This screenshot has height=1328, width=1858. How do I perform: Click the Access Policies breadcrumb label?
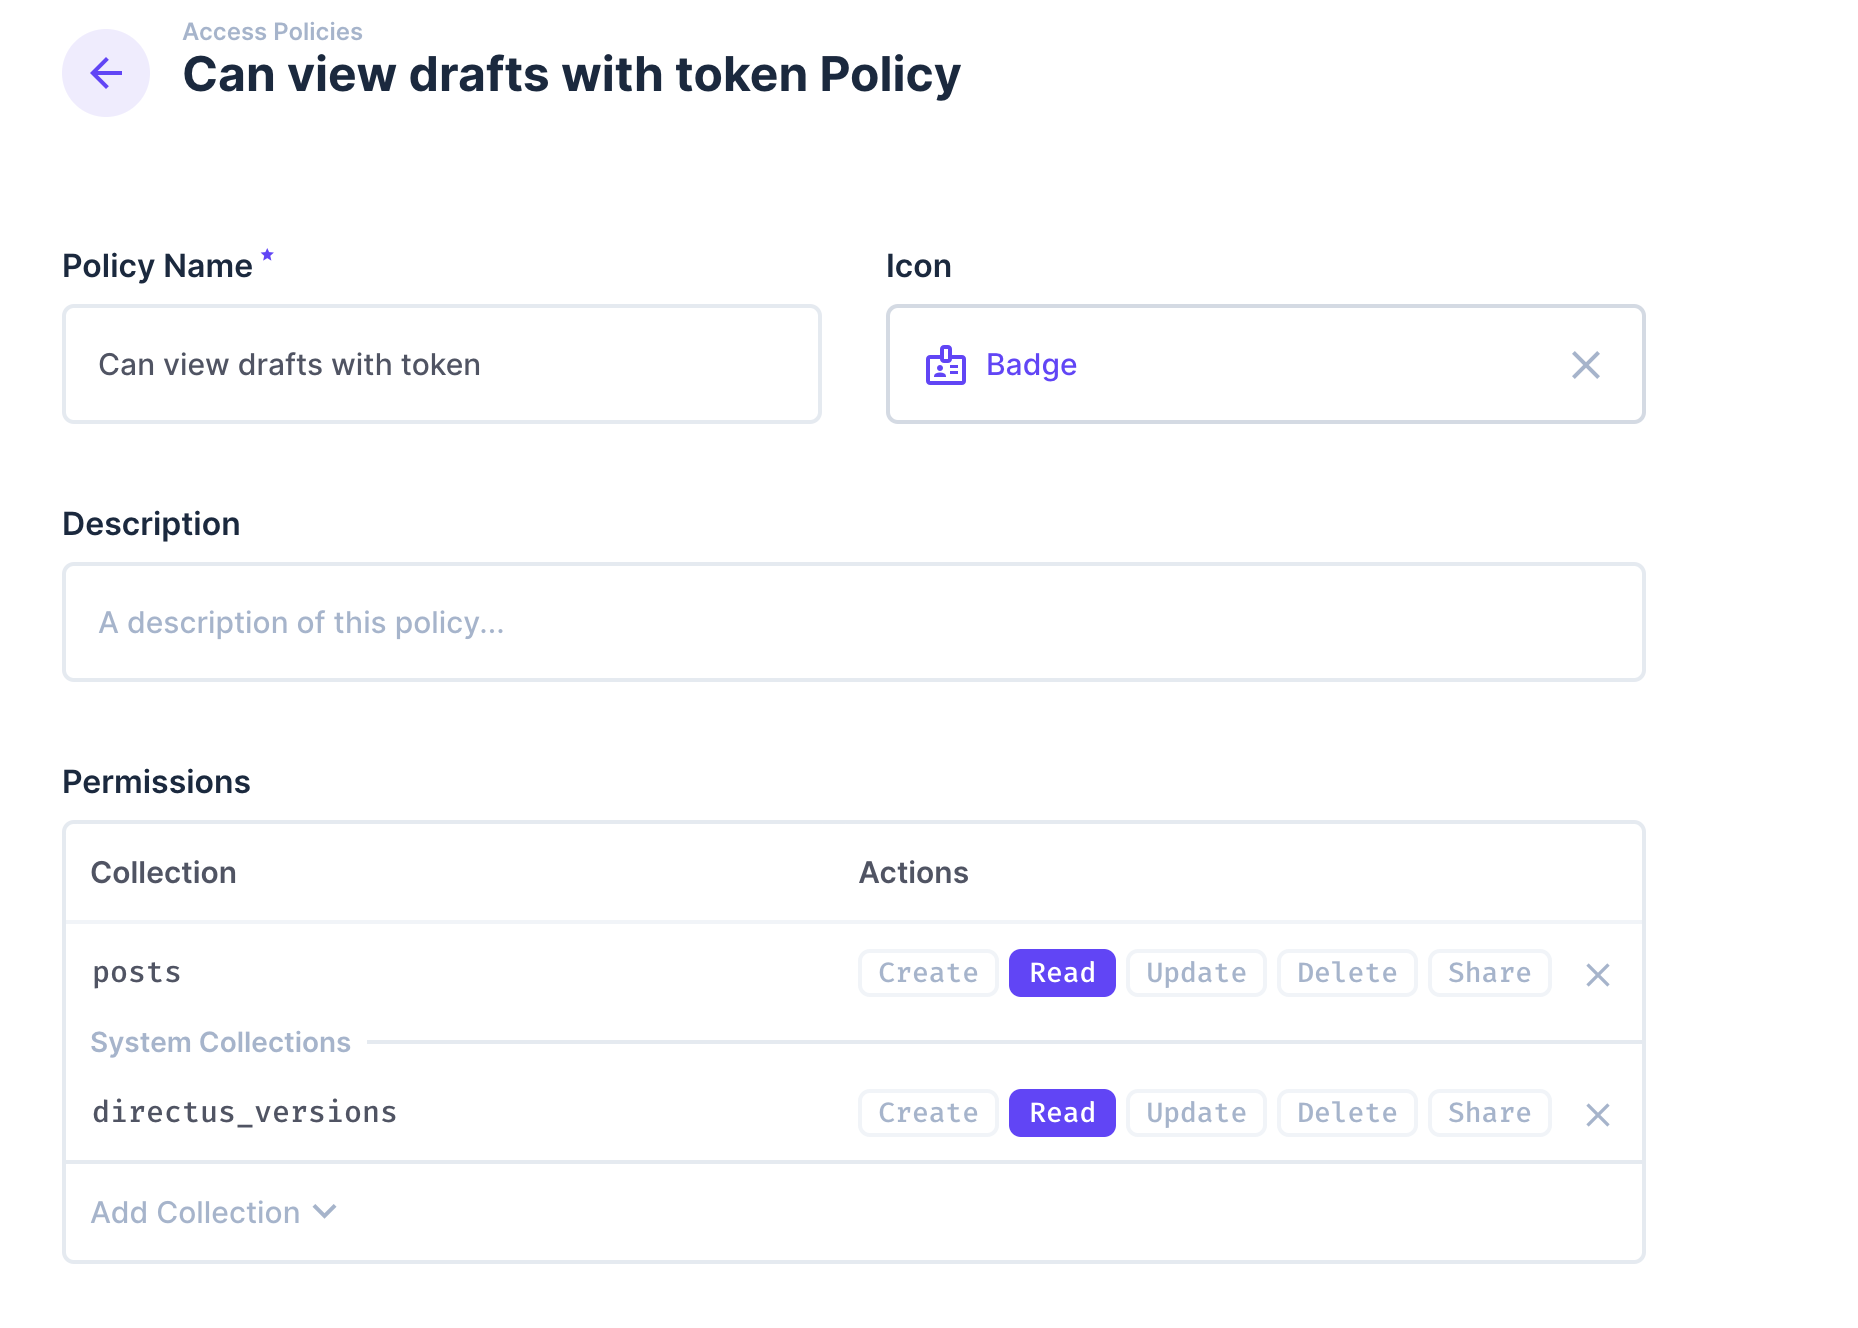pos(272,31)
